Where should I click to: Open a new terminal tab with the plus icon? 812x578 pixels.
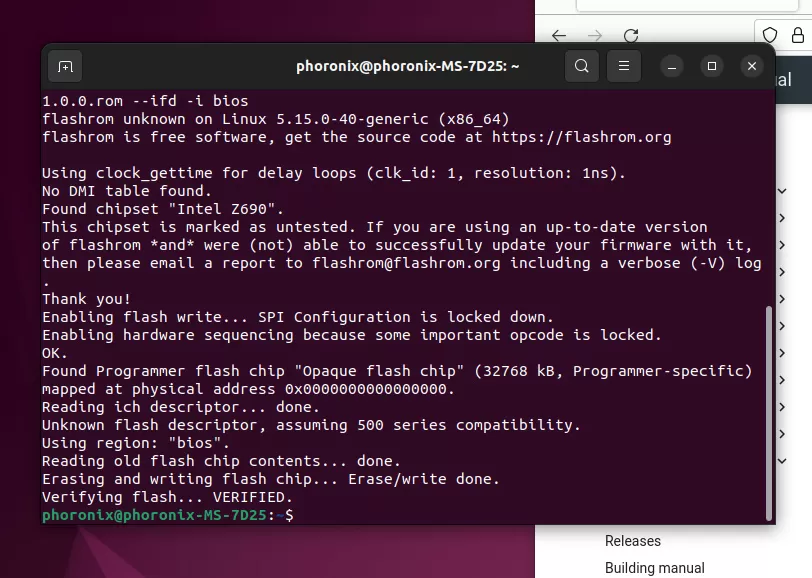65,66
